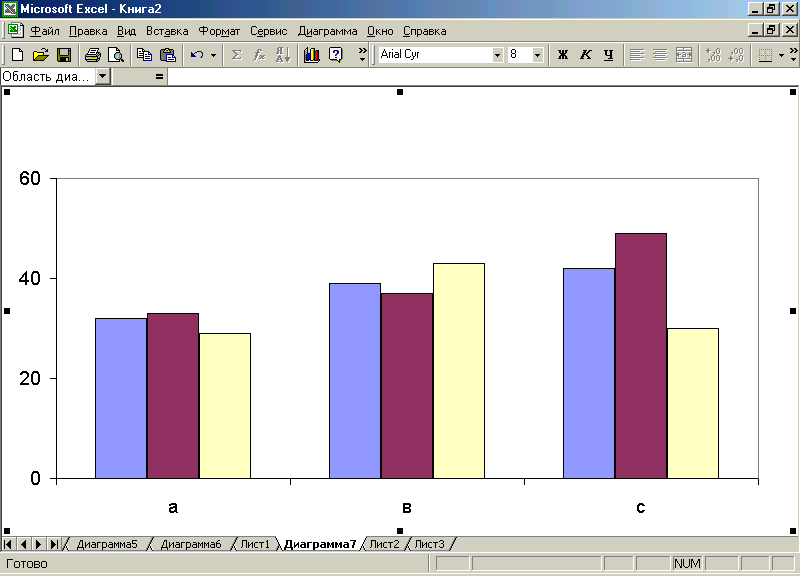The width and height of the screenshot is (800, 576).
Task: Open the Правка menu
Action: tap(88, 31)
